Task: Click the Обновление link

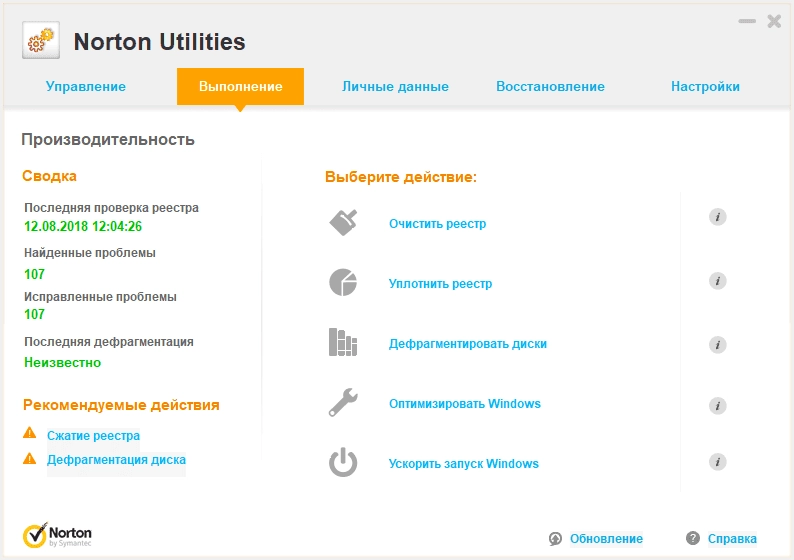Action: [x=607, y=539]
